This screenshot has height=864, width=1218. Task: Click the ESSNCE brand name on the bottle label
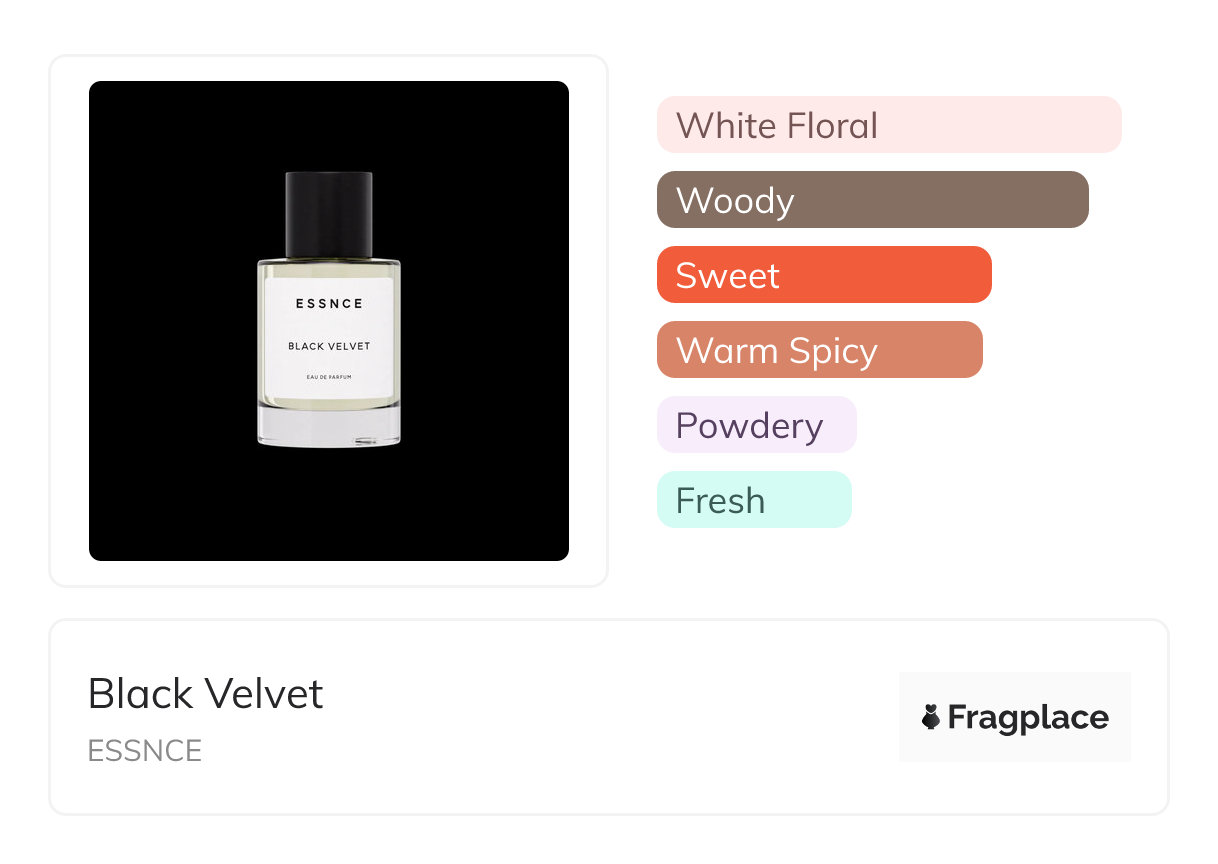[329, 303]
